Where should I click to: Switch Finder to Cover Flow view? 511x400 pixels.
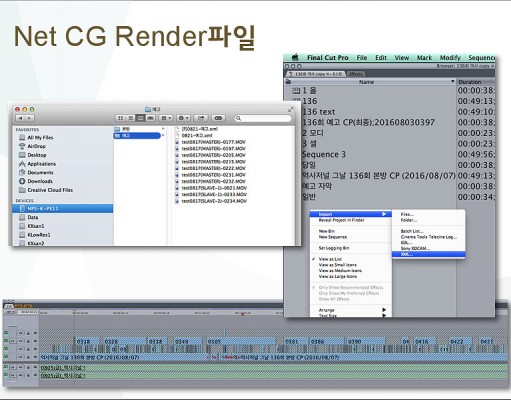click(151, 118)
